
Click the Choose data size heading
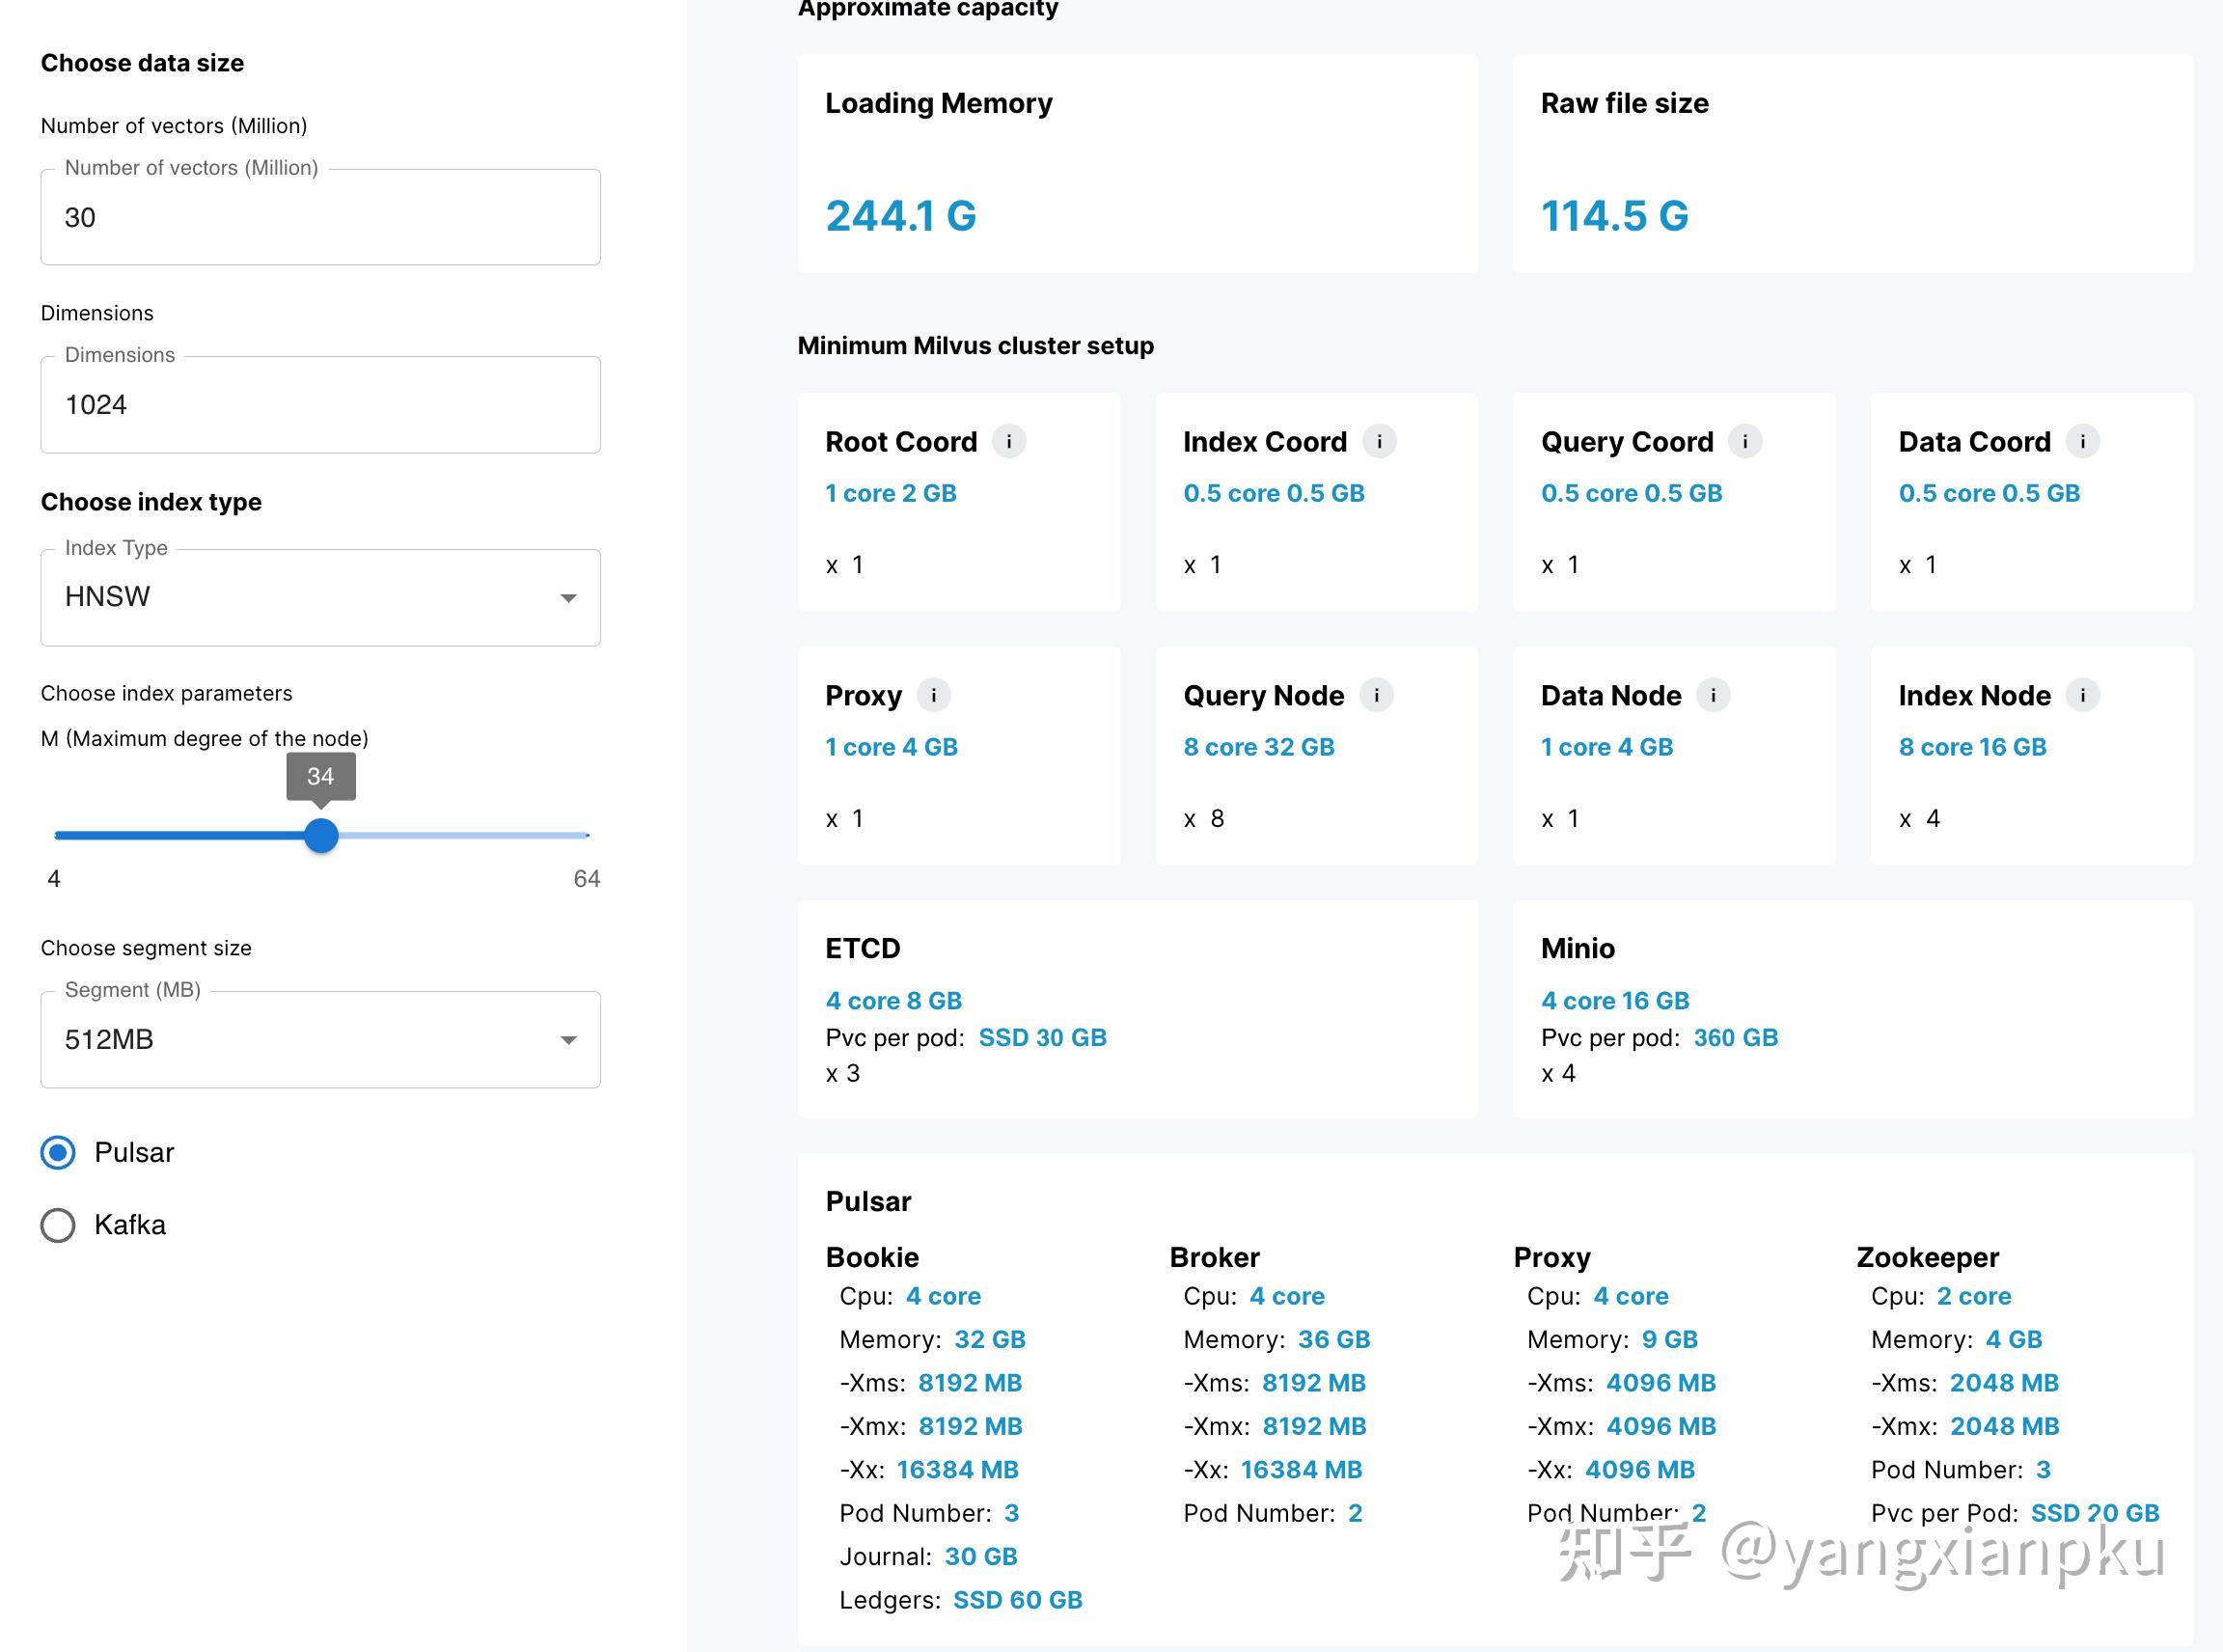coord(142,63)
